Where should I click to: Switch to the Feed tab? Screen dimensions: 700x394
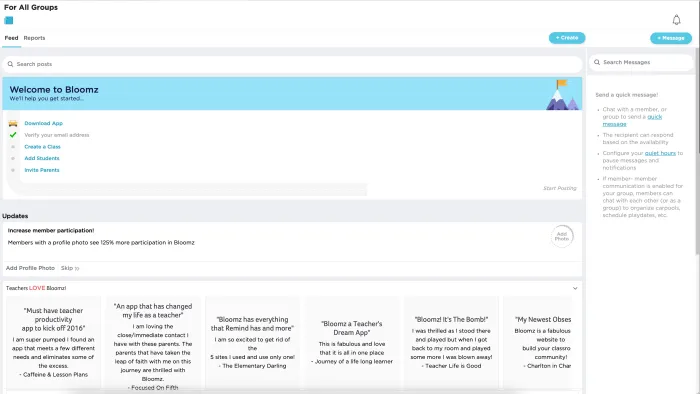tap(11, 38)
